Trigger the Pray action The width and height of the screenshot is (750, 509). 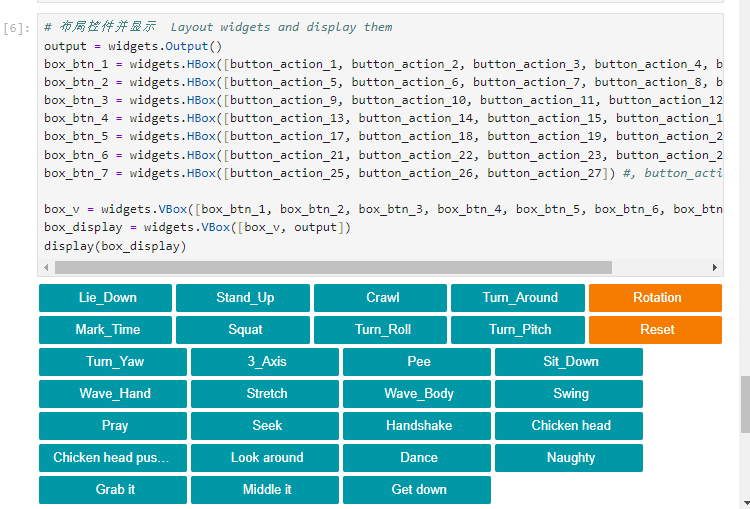click(x=113, y=426)
